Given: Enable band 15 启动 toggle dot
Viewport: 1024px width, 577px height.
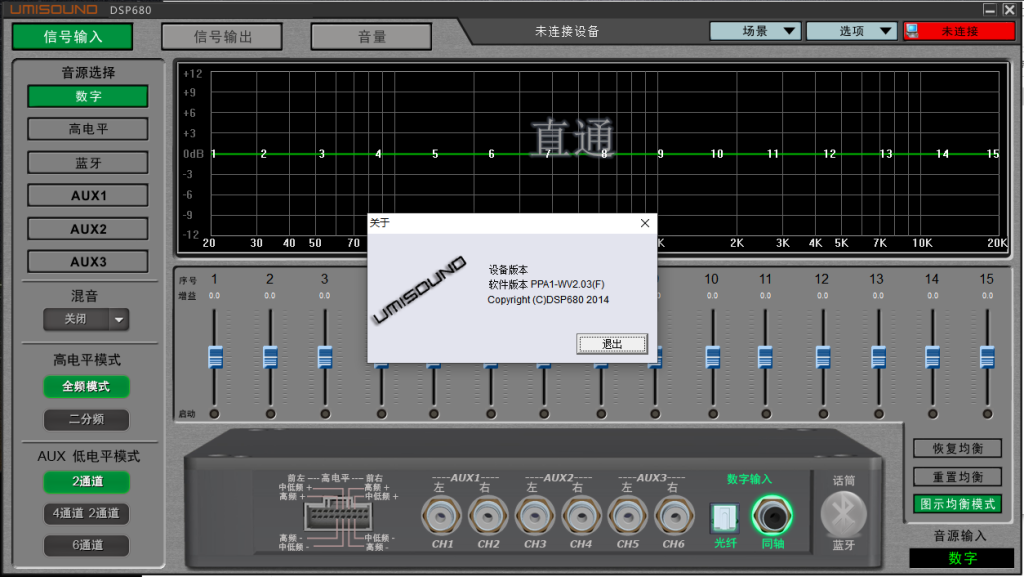Looking at the screenshot, I should [x=987, y=414].
